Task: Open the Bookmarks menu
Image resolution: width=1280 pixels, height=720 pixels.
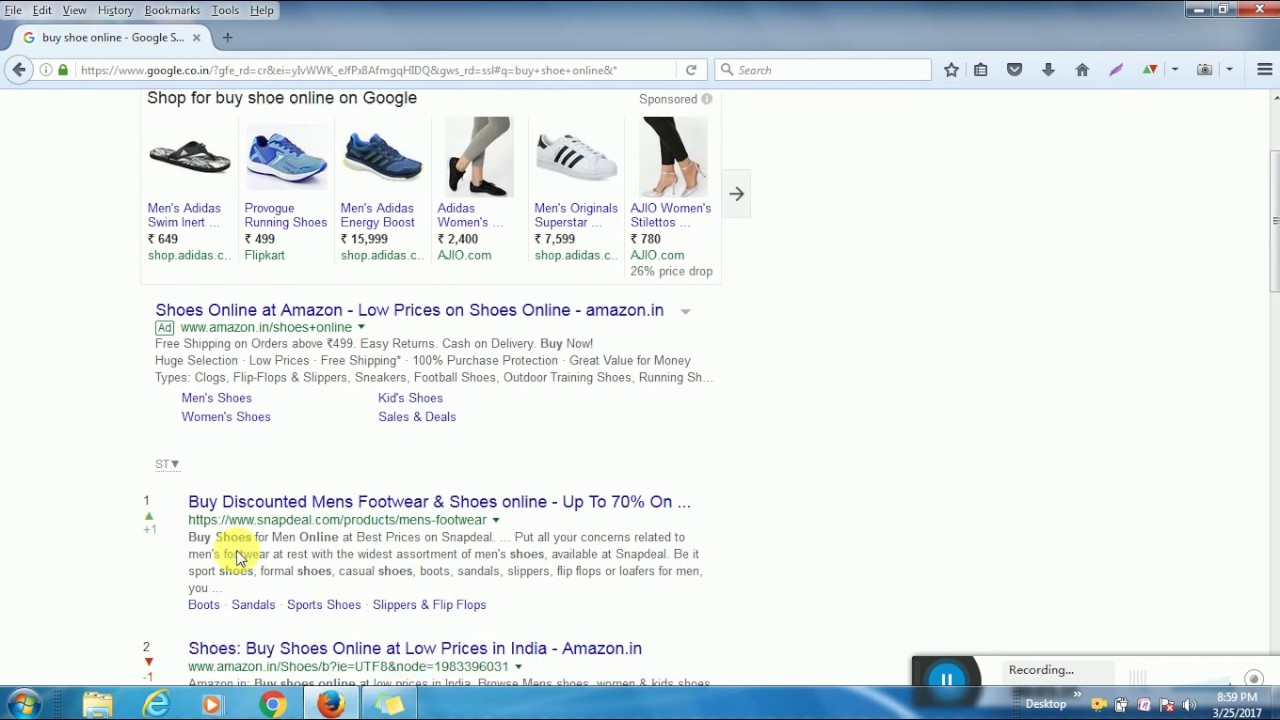Action: (172, 10)
